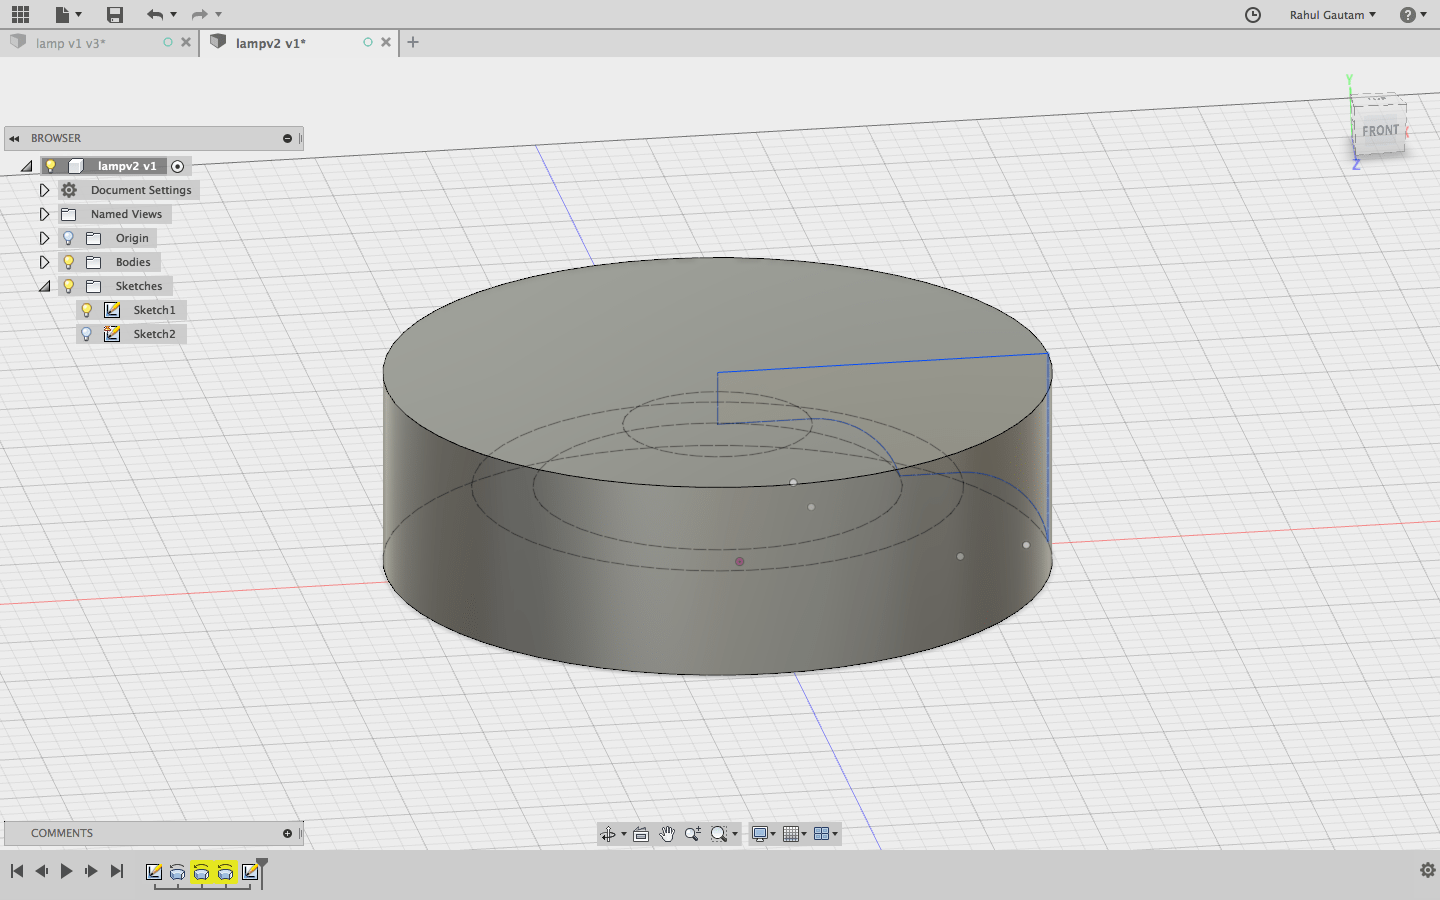Open timeline settings gear
The height and width of the screenshot is (900, 1440).
tap(1427, 870)
